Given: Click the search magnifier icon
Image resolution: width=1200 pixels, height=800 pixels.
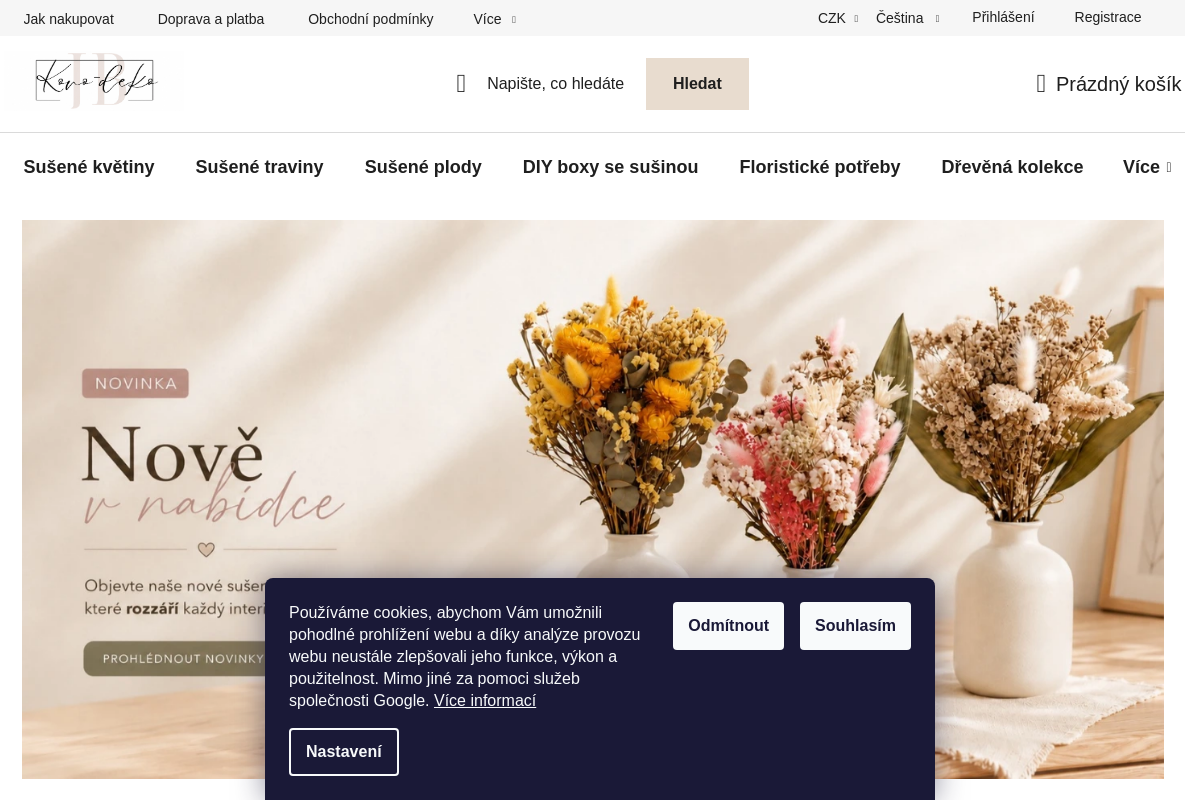Looking at the screenshot, I should tap(461, 84).
